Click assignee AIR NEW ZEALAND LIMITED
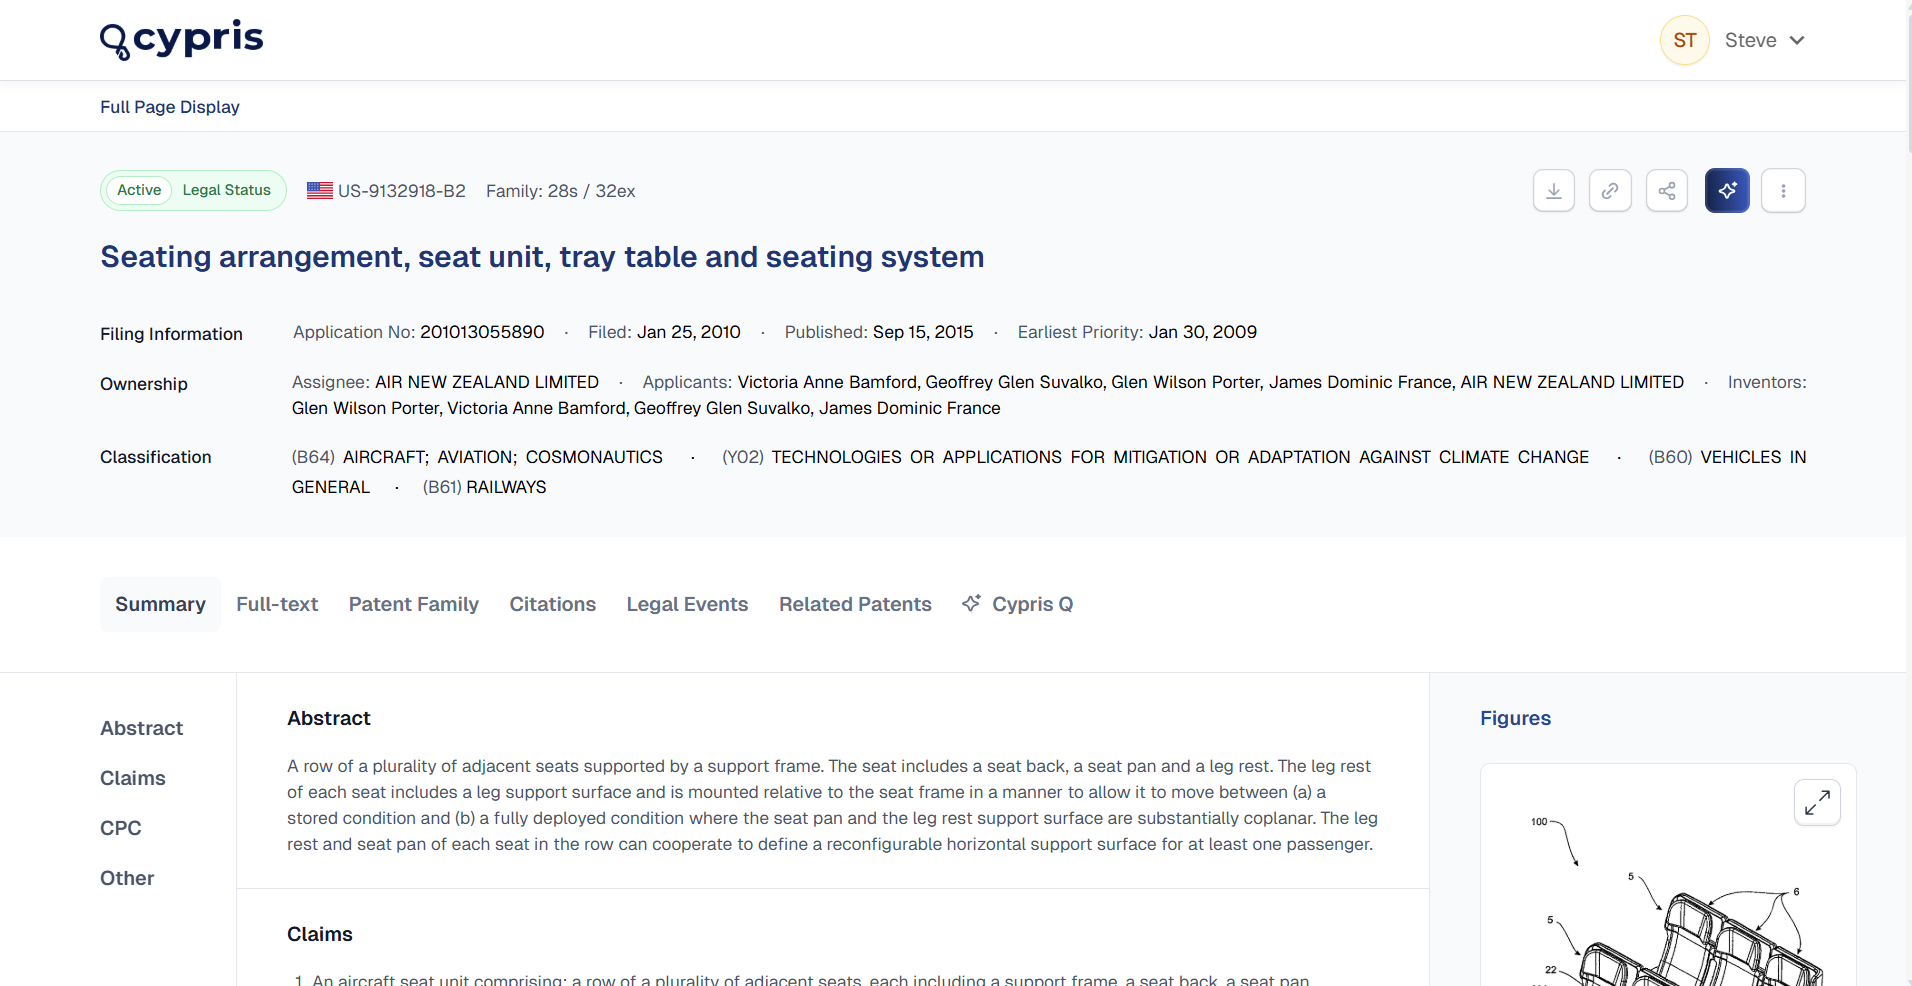 (487, 382)
